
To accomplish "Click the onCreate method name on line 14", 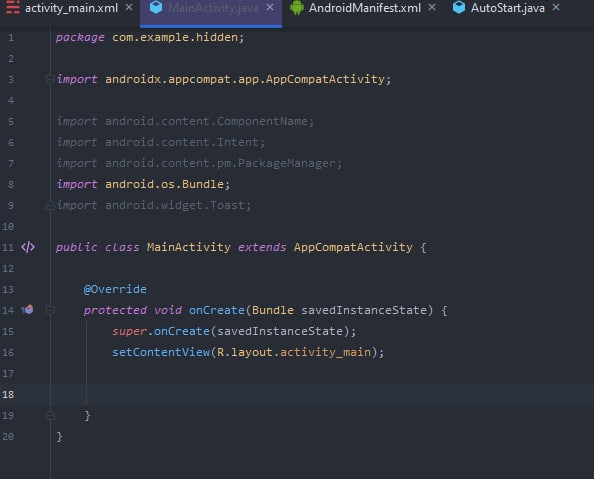I will coord(217,310).
